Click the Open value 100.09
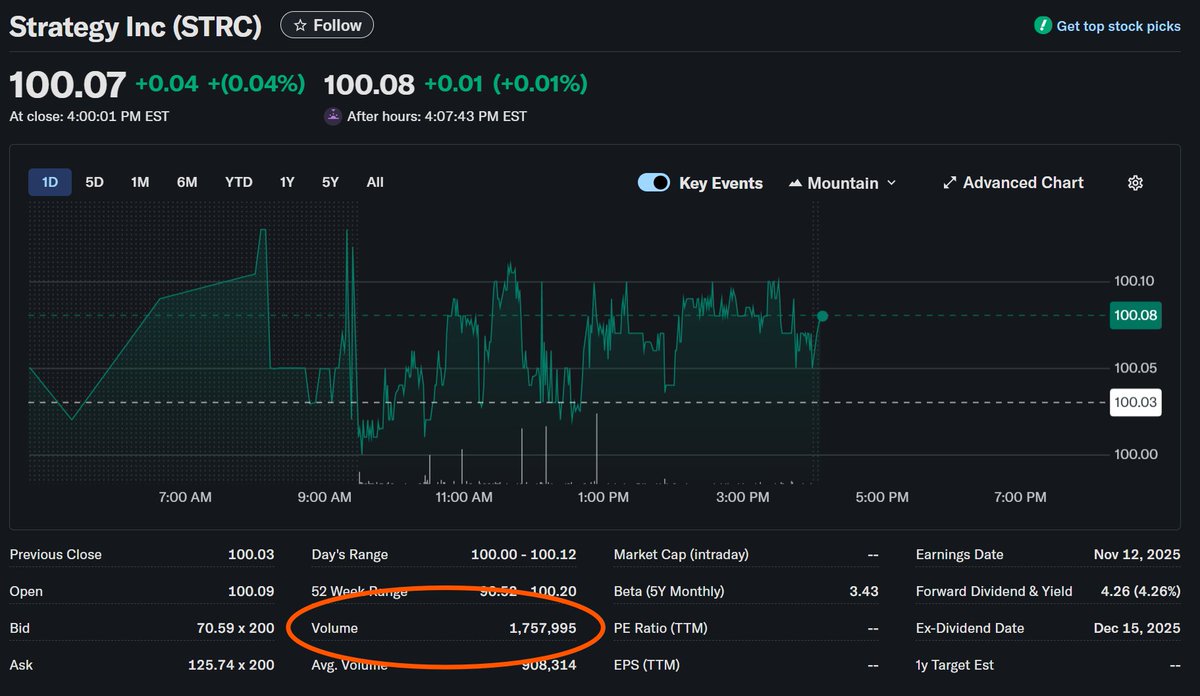Image resolution: width=1200 pixels, height=696 pixels. click(251, 591)
